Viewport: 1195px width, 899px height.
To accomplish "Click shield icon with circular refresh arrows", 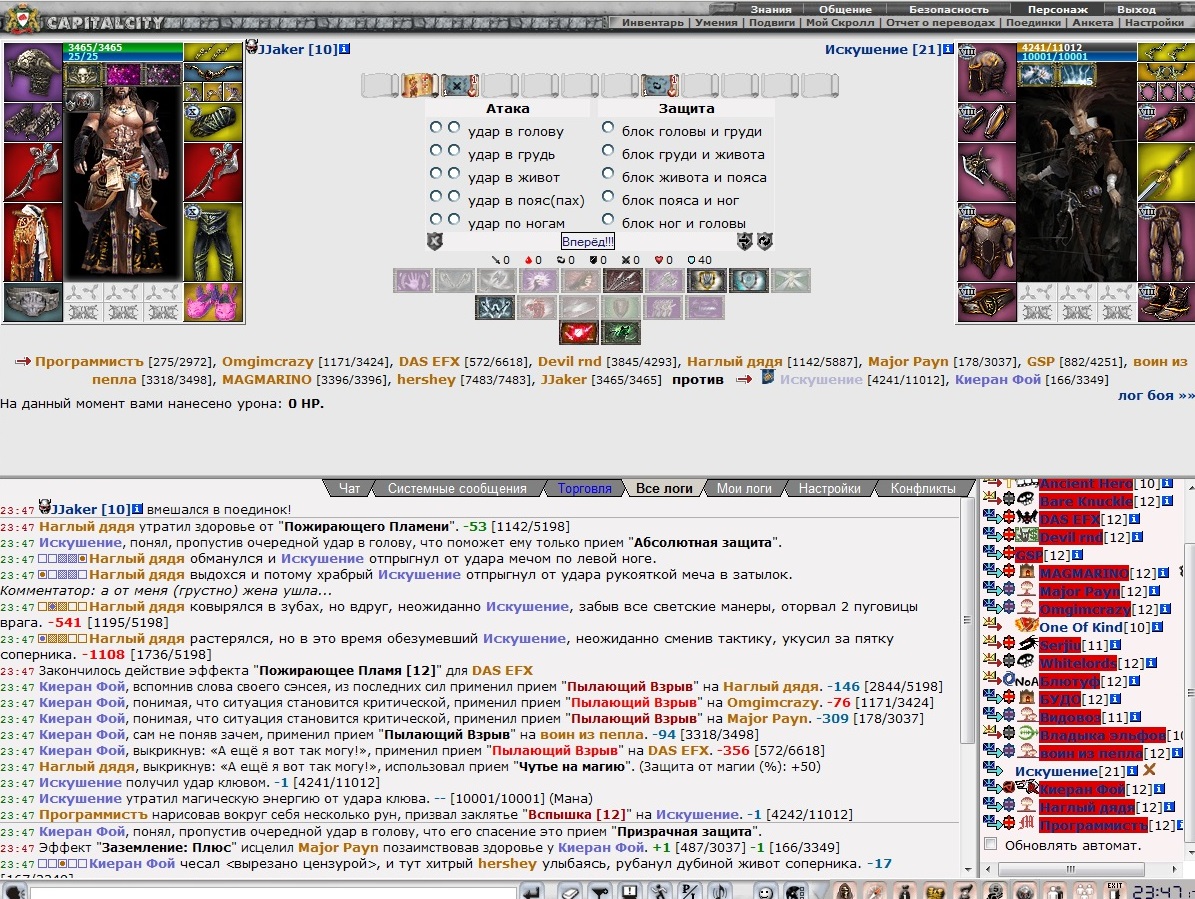I will click(x=764, y=242).
